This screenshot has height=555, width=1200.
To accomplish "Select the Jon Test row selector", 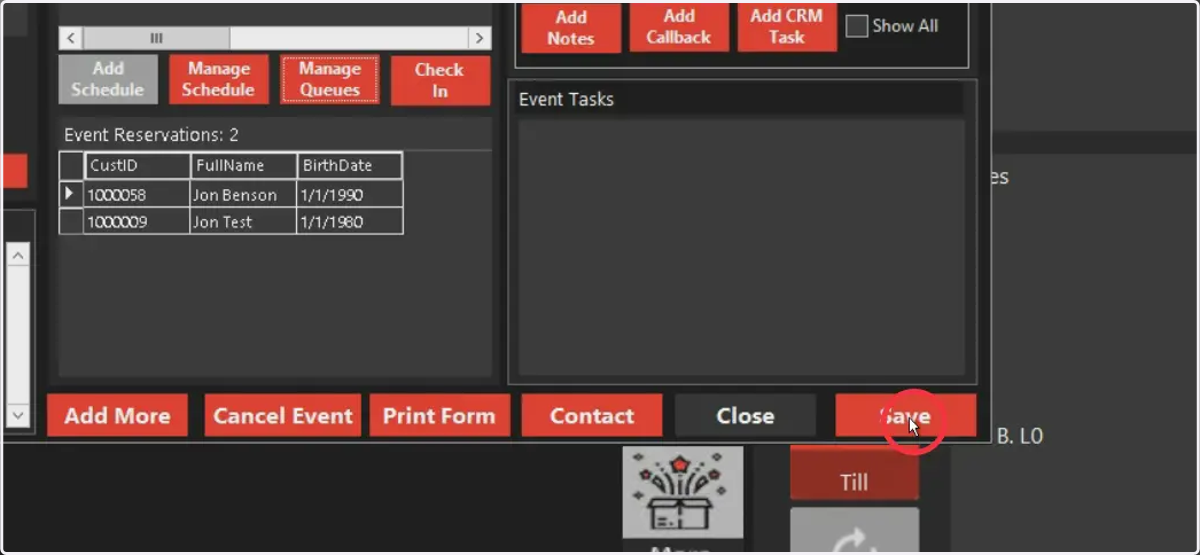I will 70,221.
